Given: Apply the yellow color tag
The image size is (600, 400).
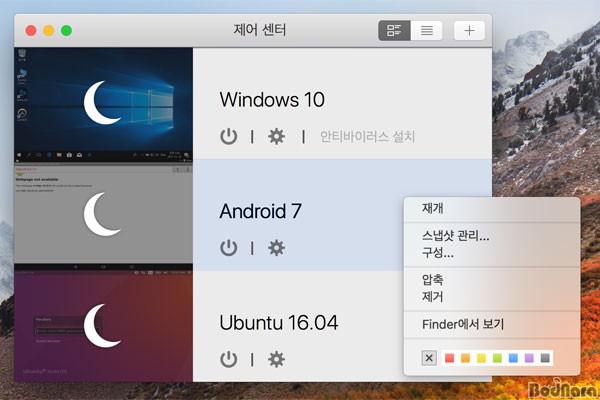Looking at the screenshot, I should pyautogui.click(x=481, y=358).
